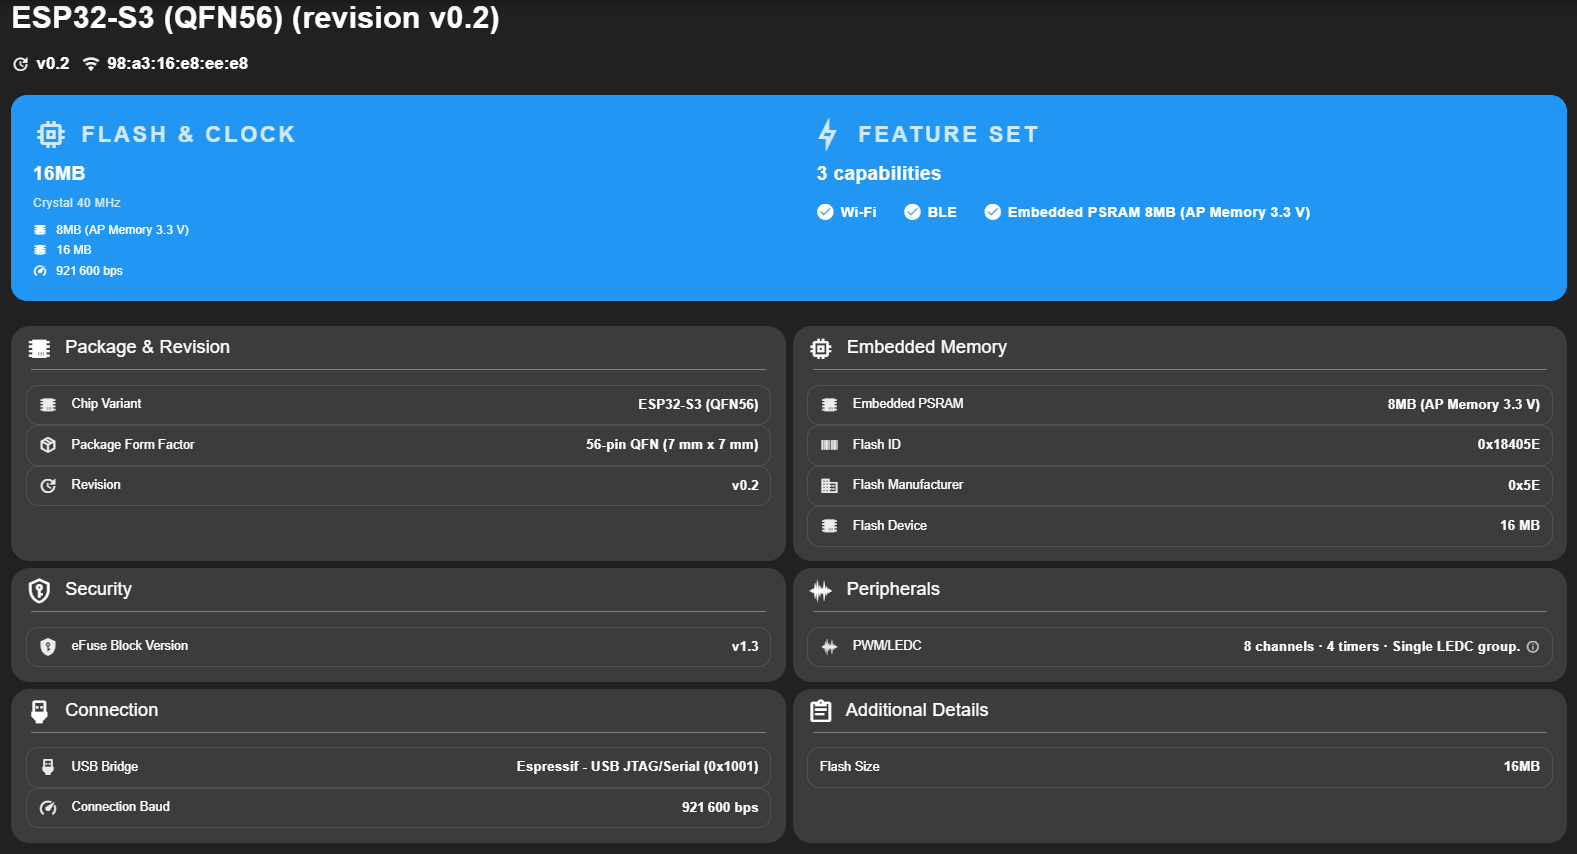The image size is (1577, 854).
Task: Click the Wi-Fi capability checkmark
Action: pyautogui.click(x=825, y=212)
